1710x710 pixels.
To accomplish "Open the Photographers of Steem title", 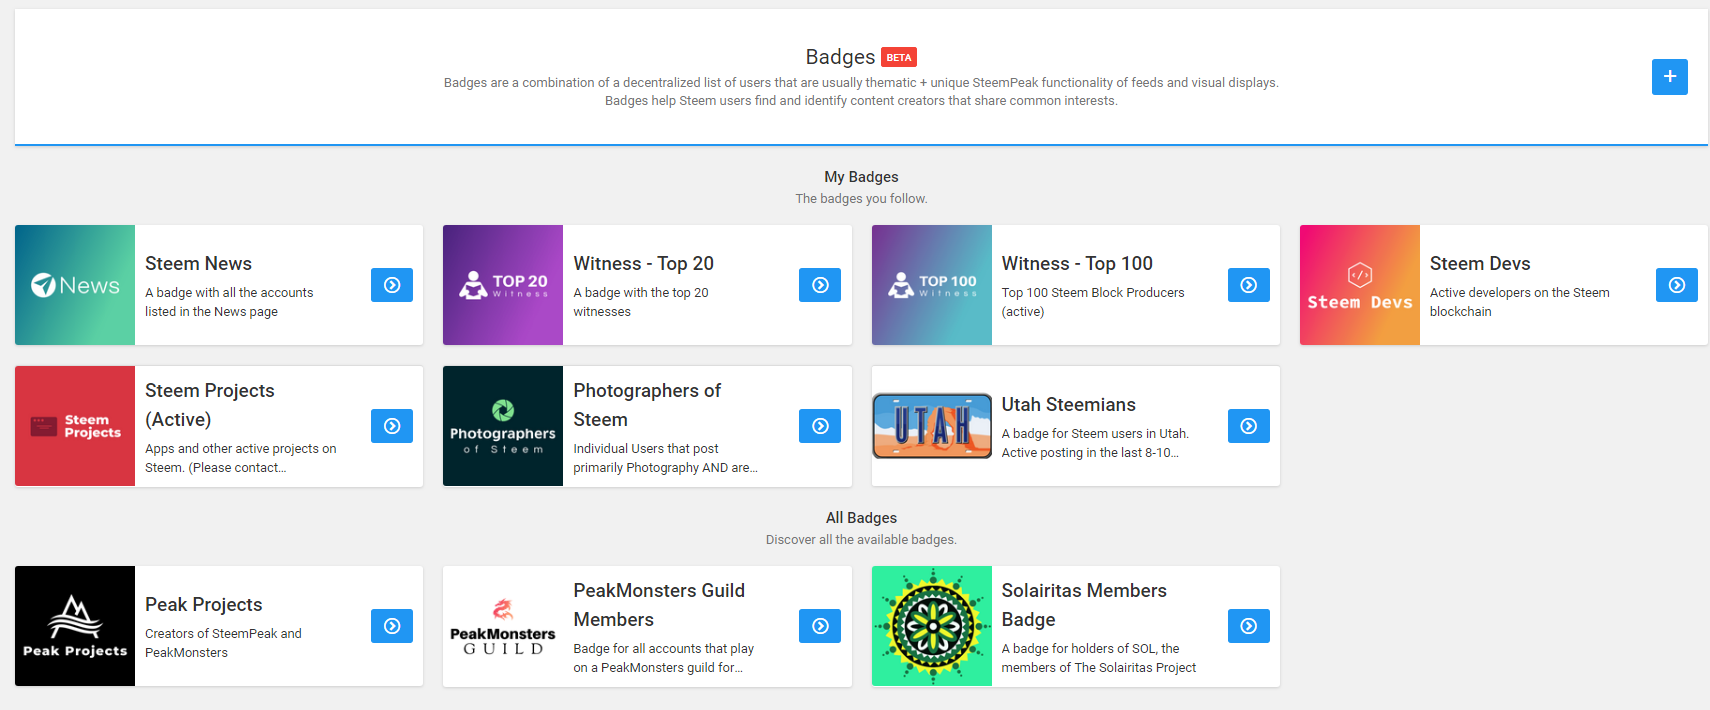I will 647,405.
